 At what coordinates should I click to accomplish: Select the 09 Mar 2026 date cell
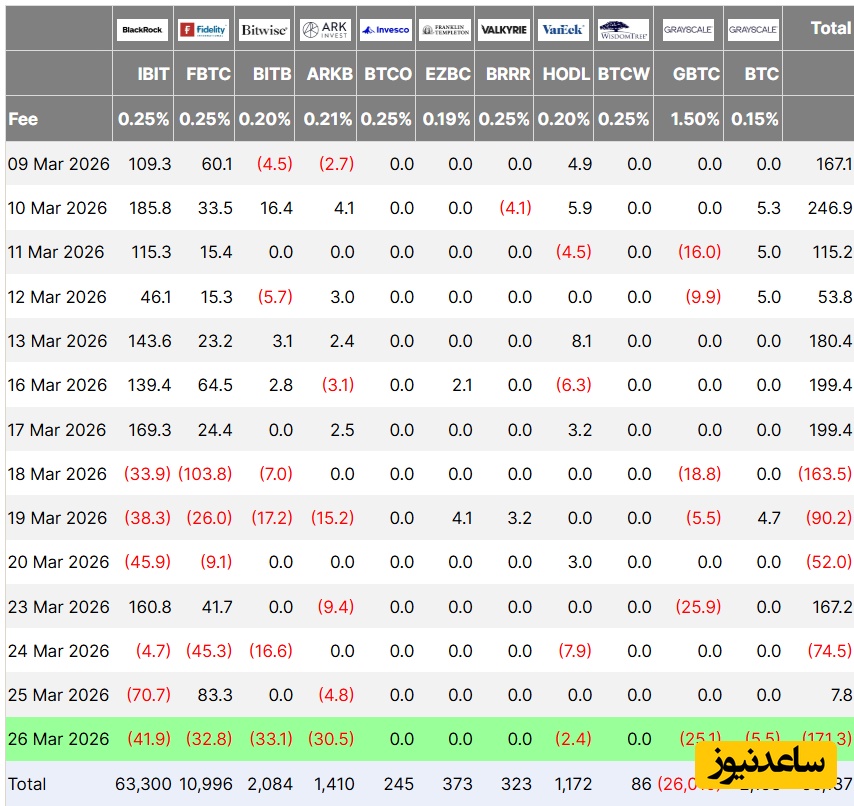click(57, 164)
